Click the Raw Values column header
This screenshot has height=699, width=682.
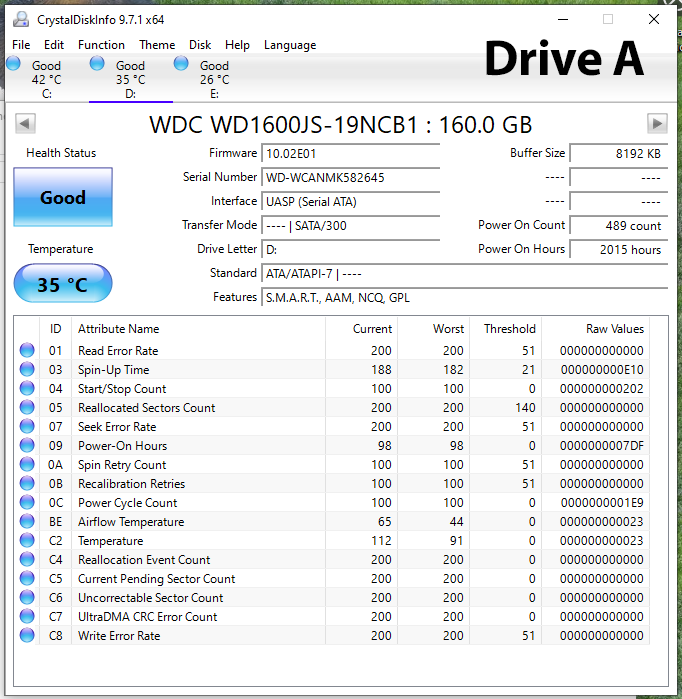pyautogui.click(x=615, y=329)
